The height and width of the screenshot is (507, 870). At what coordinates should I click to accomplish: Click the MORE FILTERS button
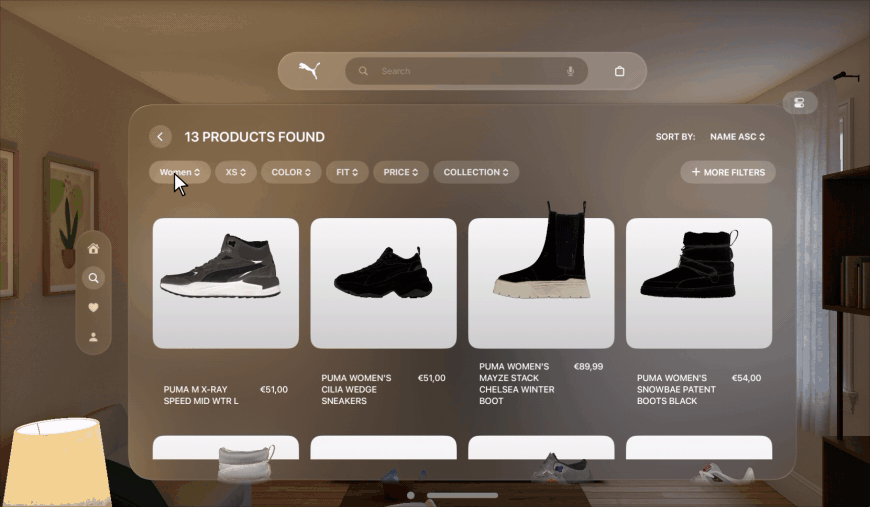728,172
